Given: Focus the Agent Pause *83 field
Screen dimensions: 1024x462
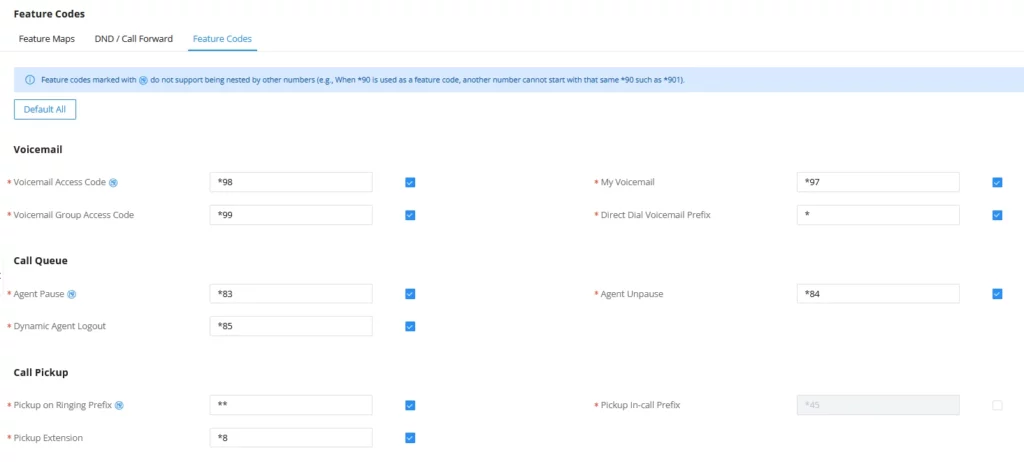Looking at the screenshot, I should pos(291,294).
